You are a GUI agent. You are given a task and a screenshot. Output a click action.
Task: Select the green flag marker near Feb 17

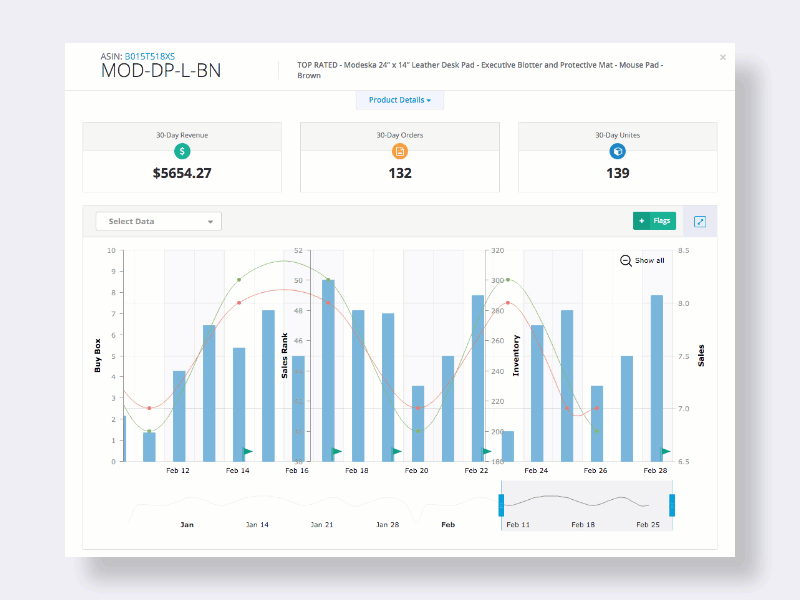(336, 451)
